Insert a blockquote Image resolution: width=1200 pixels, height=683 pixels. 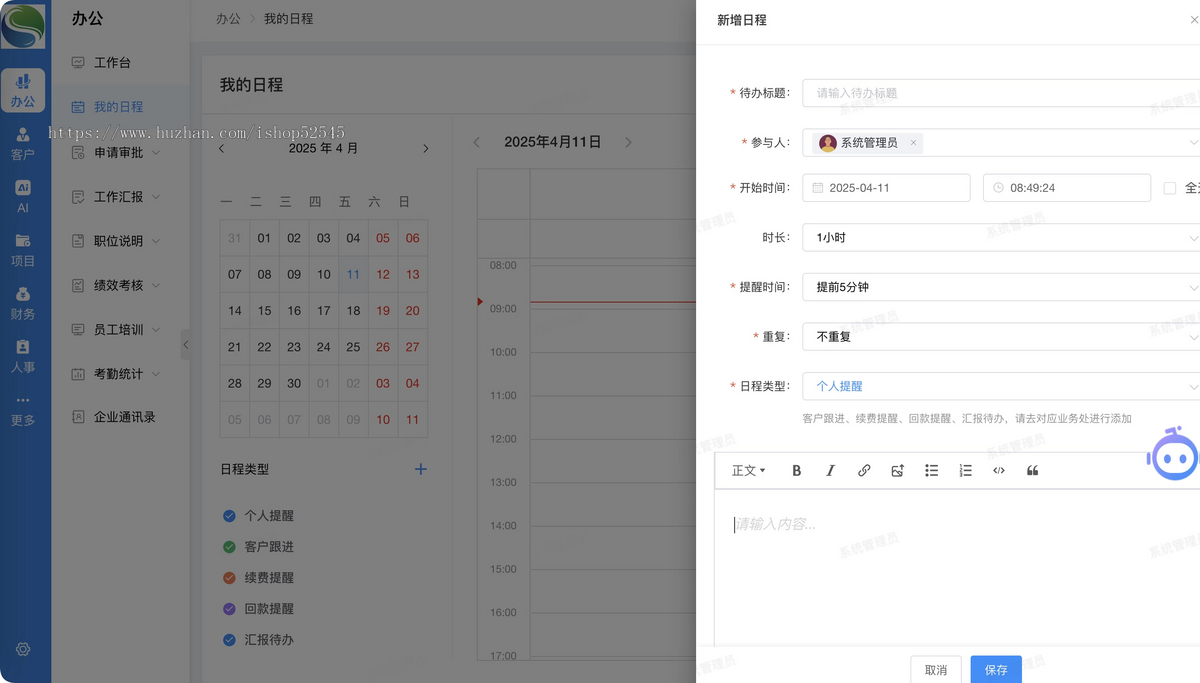pyautogui.click(x=1032, y=470)
